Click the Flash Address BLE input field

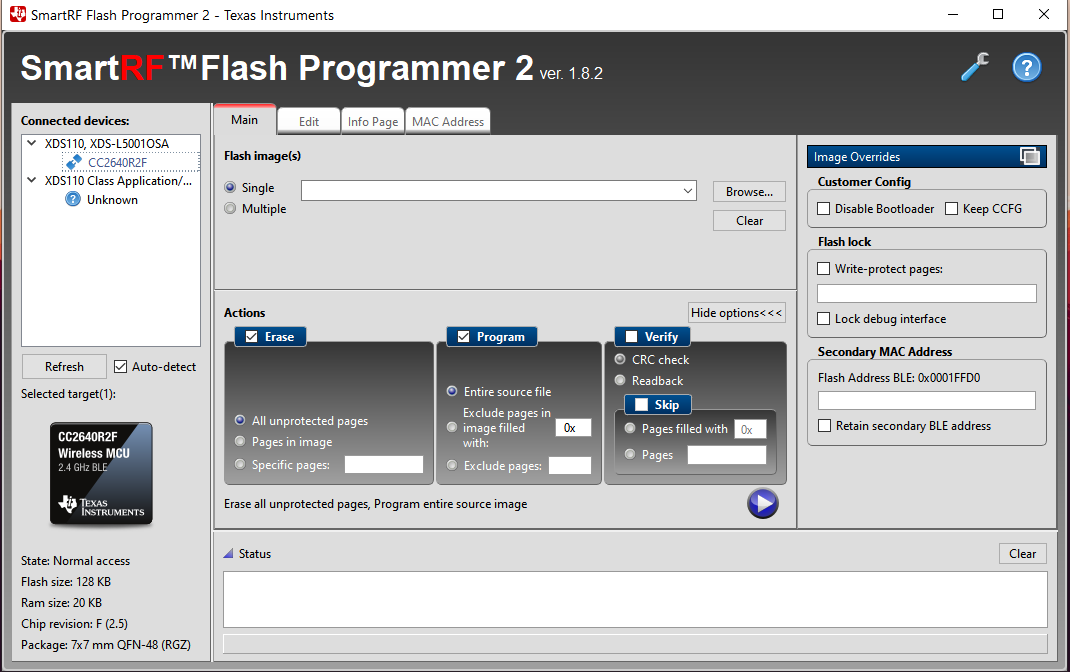(x=927, y=400)
